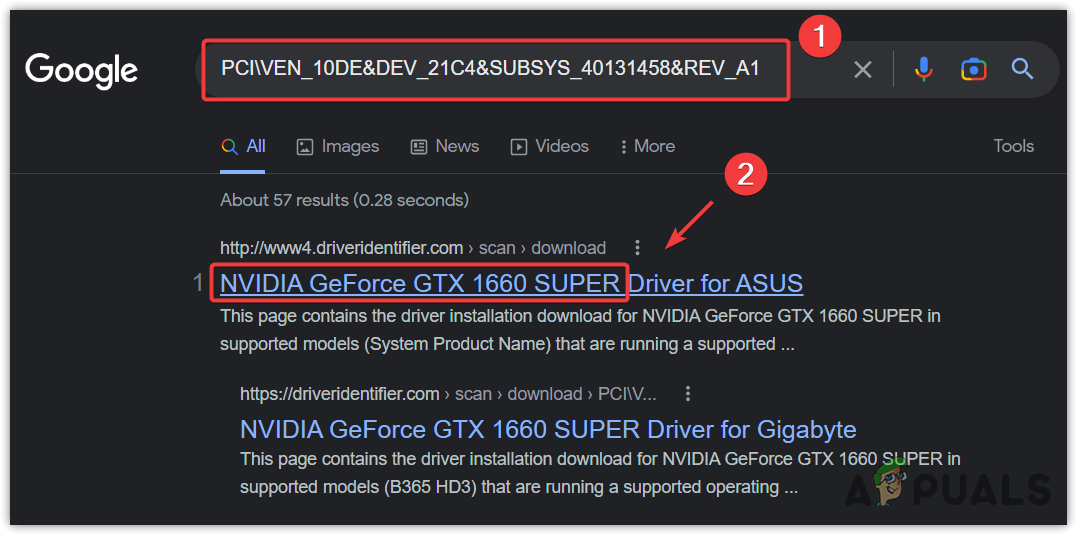This screenshot has width=1077, height=535.
Task: Clear the search box with the X icon
Action: pos(863,69)
